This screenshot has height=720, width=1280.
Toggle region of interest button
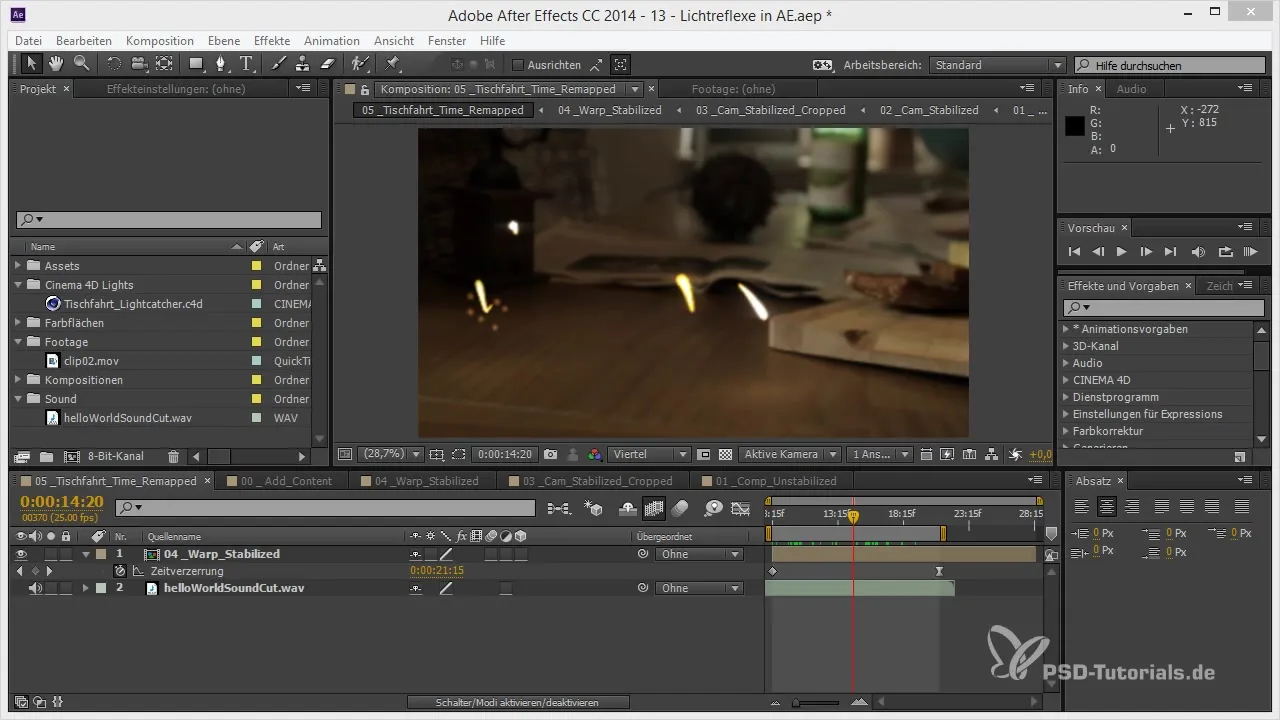tap(703, 454)
